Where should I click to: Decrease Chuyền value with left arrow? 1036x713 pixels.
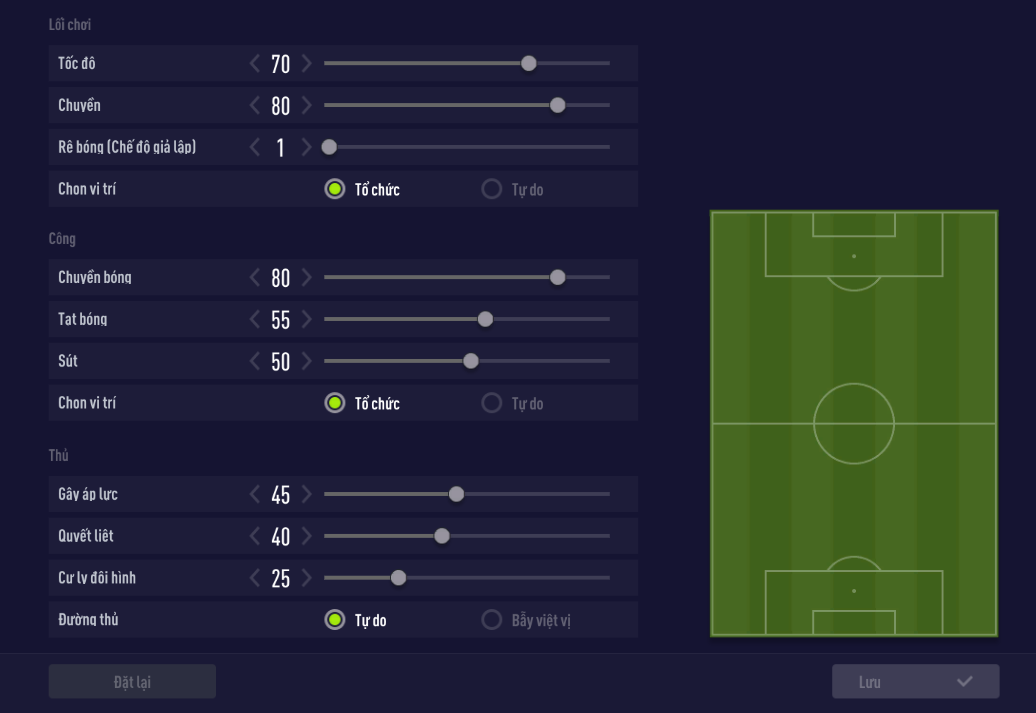(x=255, y=106)
